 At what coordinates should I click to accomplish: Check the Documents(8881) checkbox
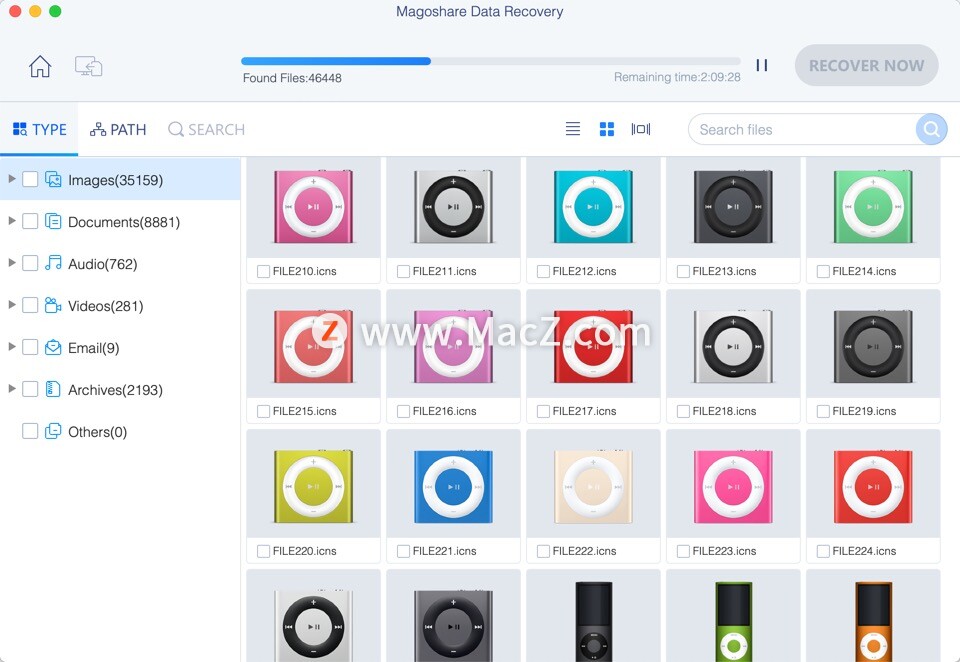tap(30, 221)
